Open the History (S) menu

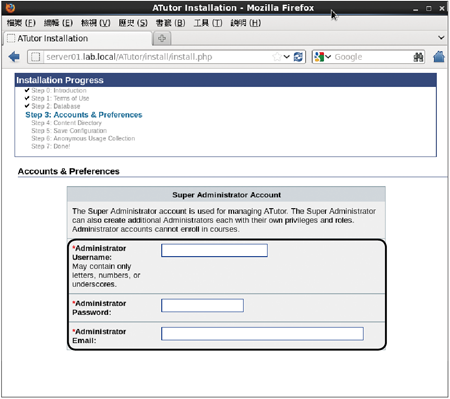pos(133,23)
